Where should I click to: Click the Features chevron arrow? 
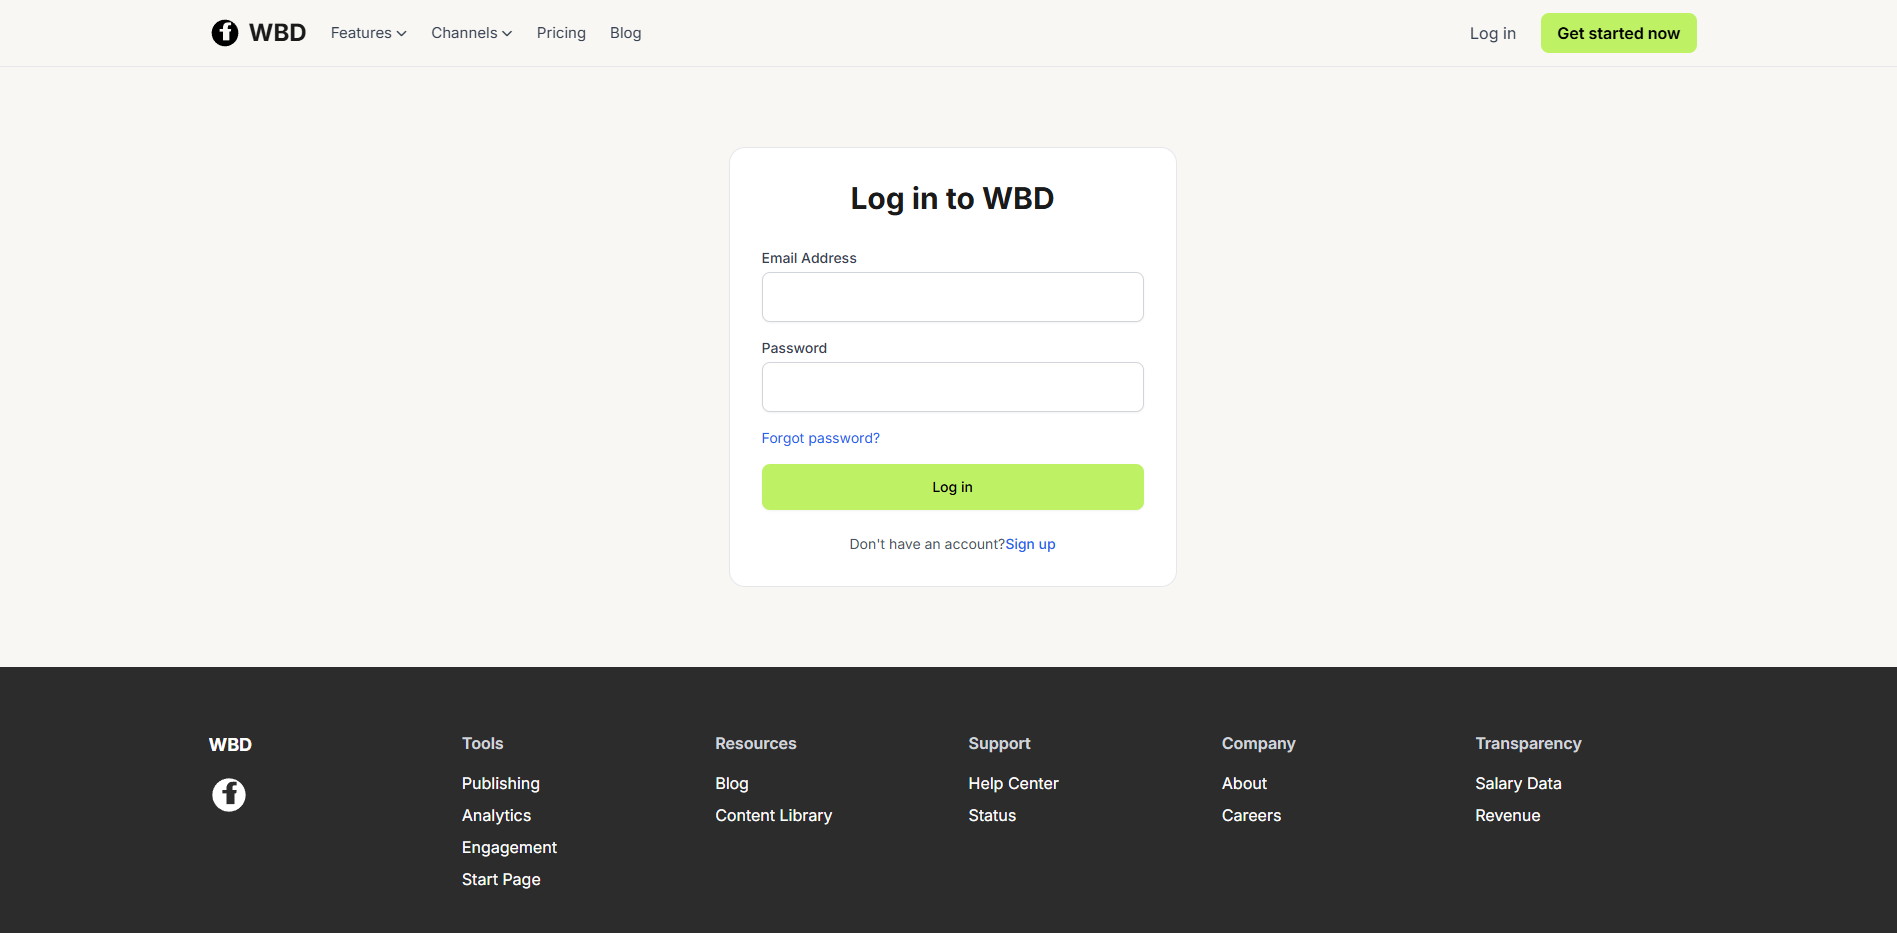401,33
